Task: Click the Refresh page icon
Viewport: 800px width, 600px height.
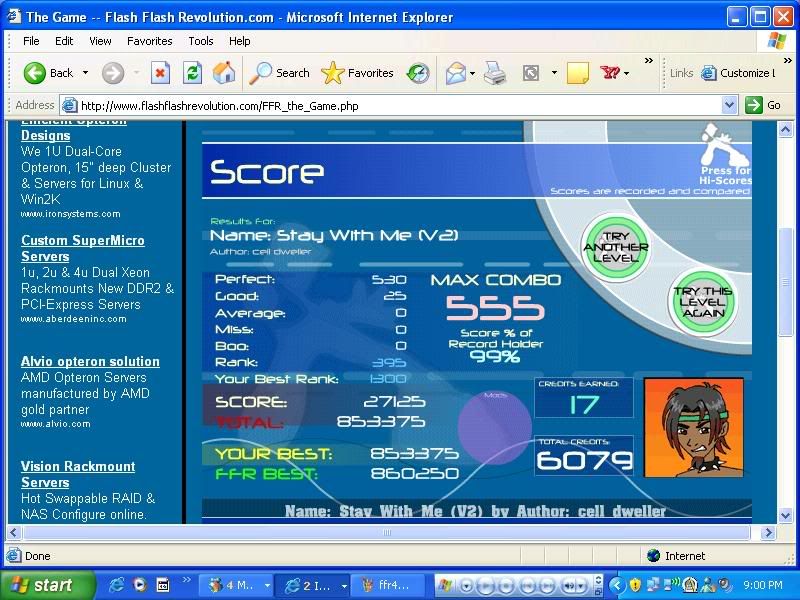Action: tap(192, 73)
